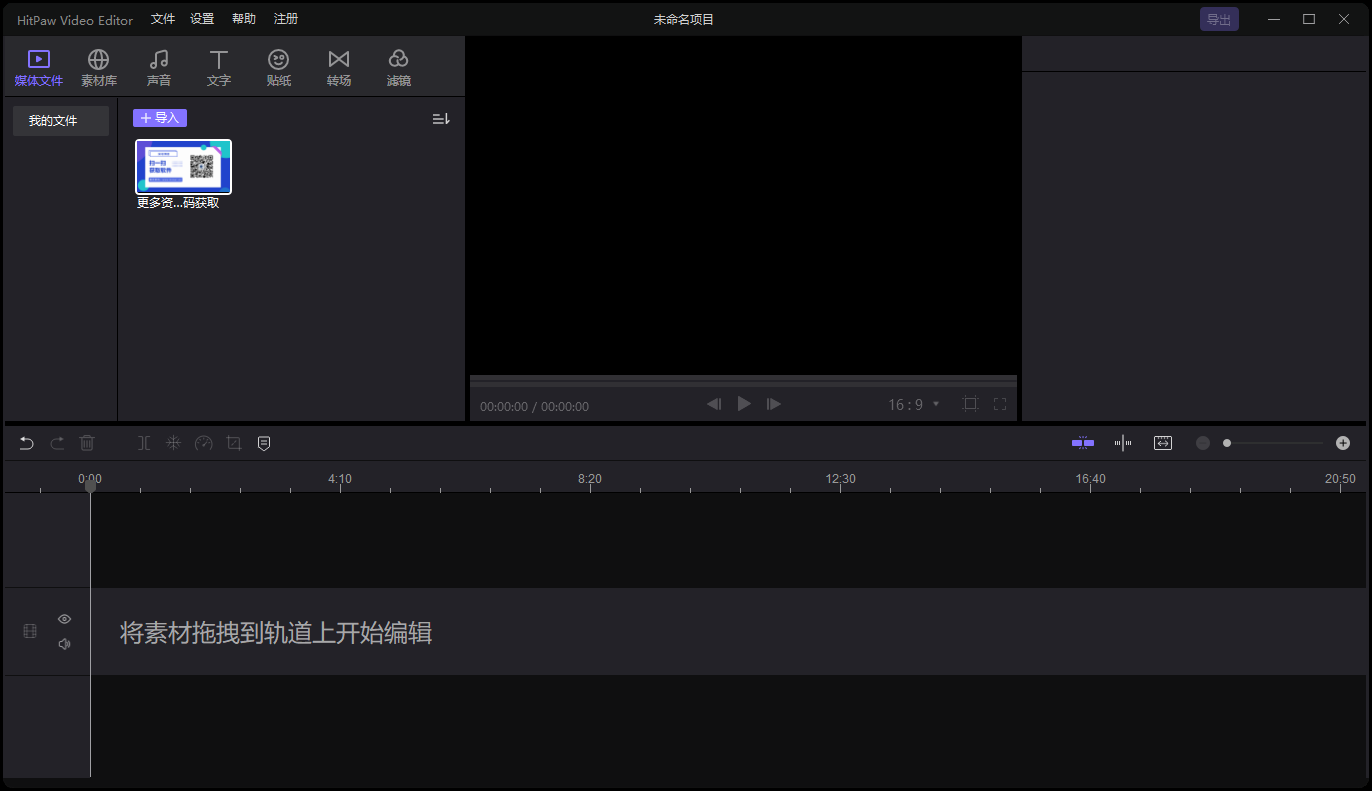Redo the last action

[x=57, y=443]
